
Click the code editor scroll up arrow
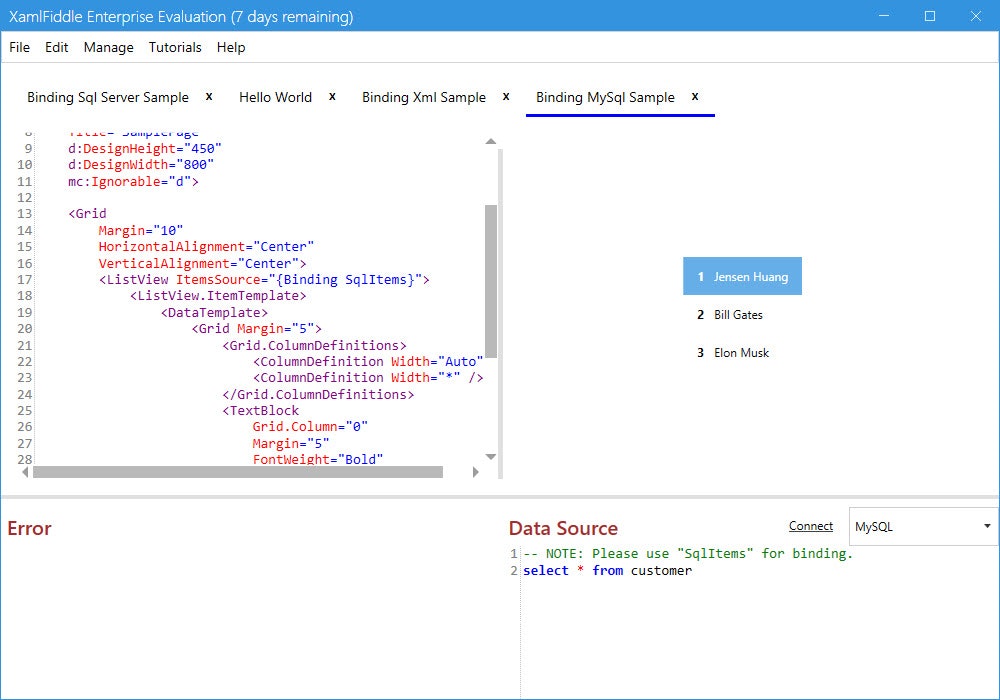point(490,142)
